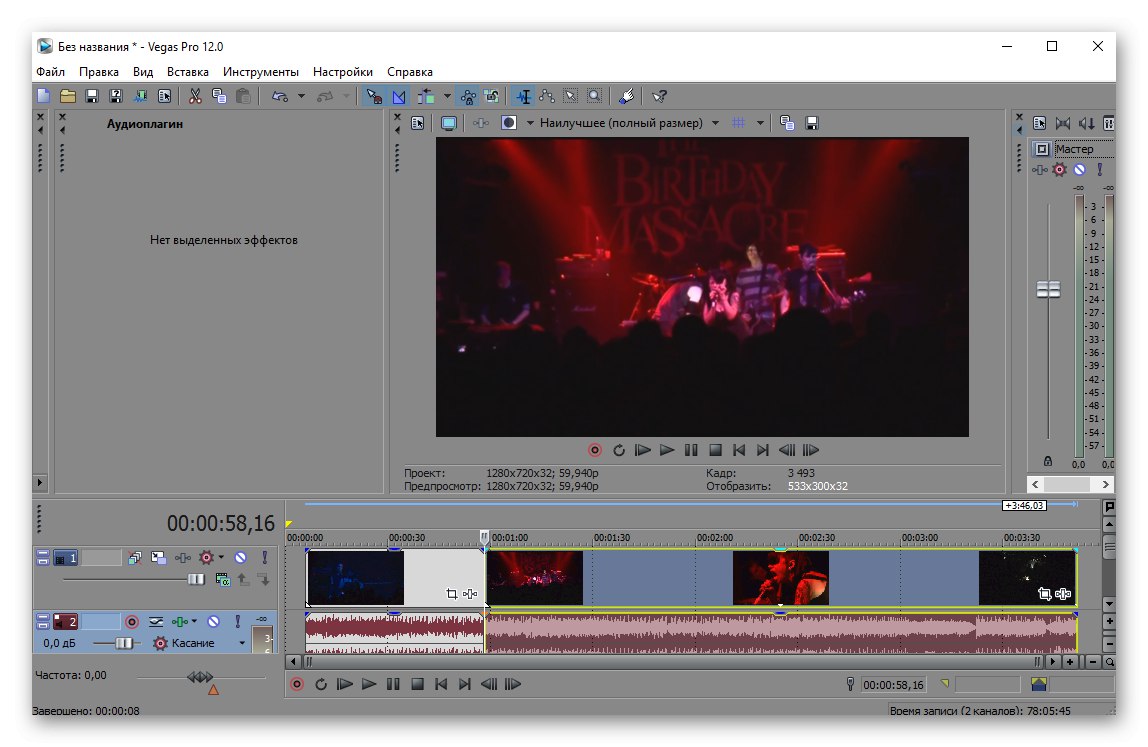The image size is (1148, 747).
Task: Click the audio track 2 volume slider
Action: point(125,644)
